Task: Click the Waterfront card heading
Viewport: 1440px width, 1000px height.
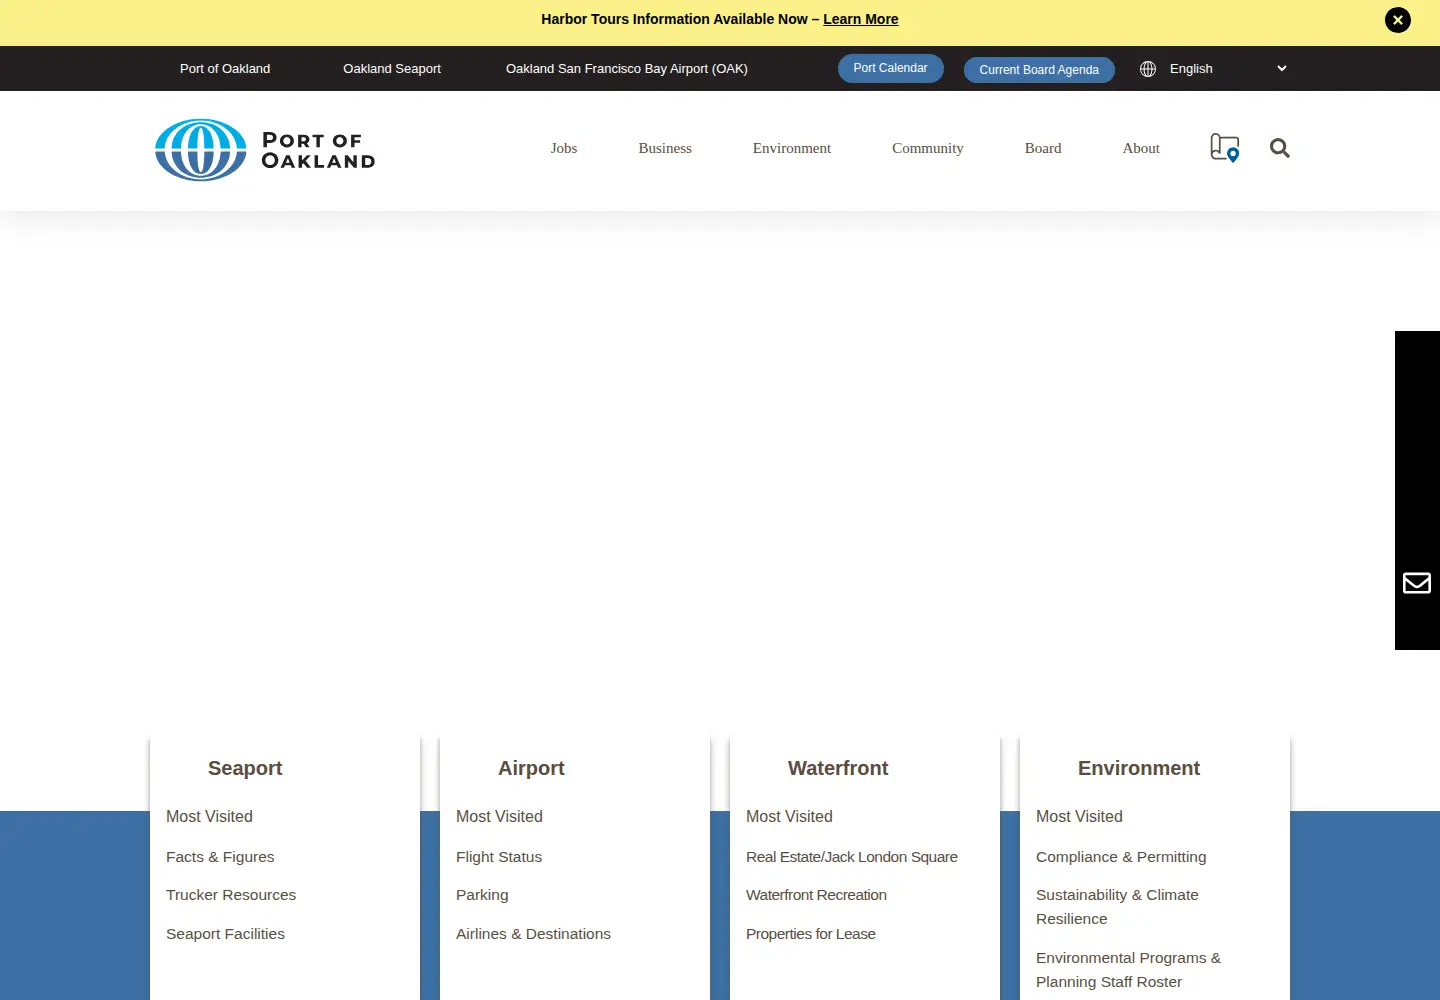Action: [x=838, y=768]
